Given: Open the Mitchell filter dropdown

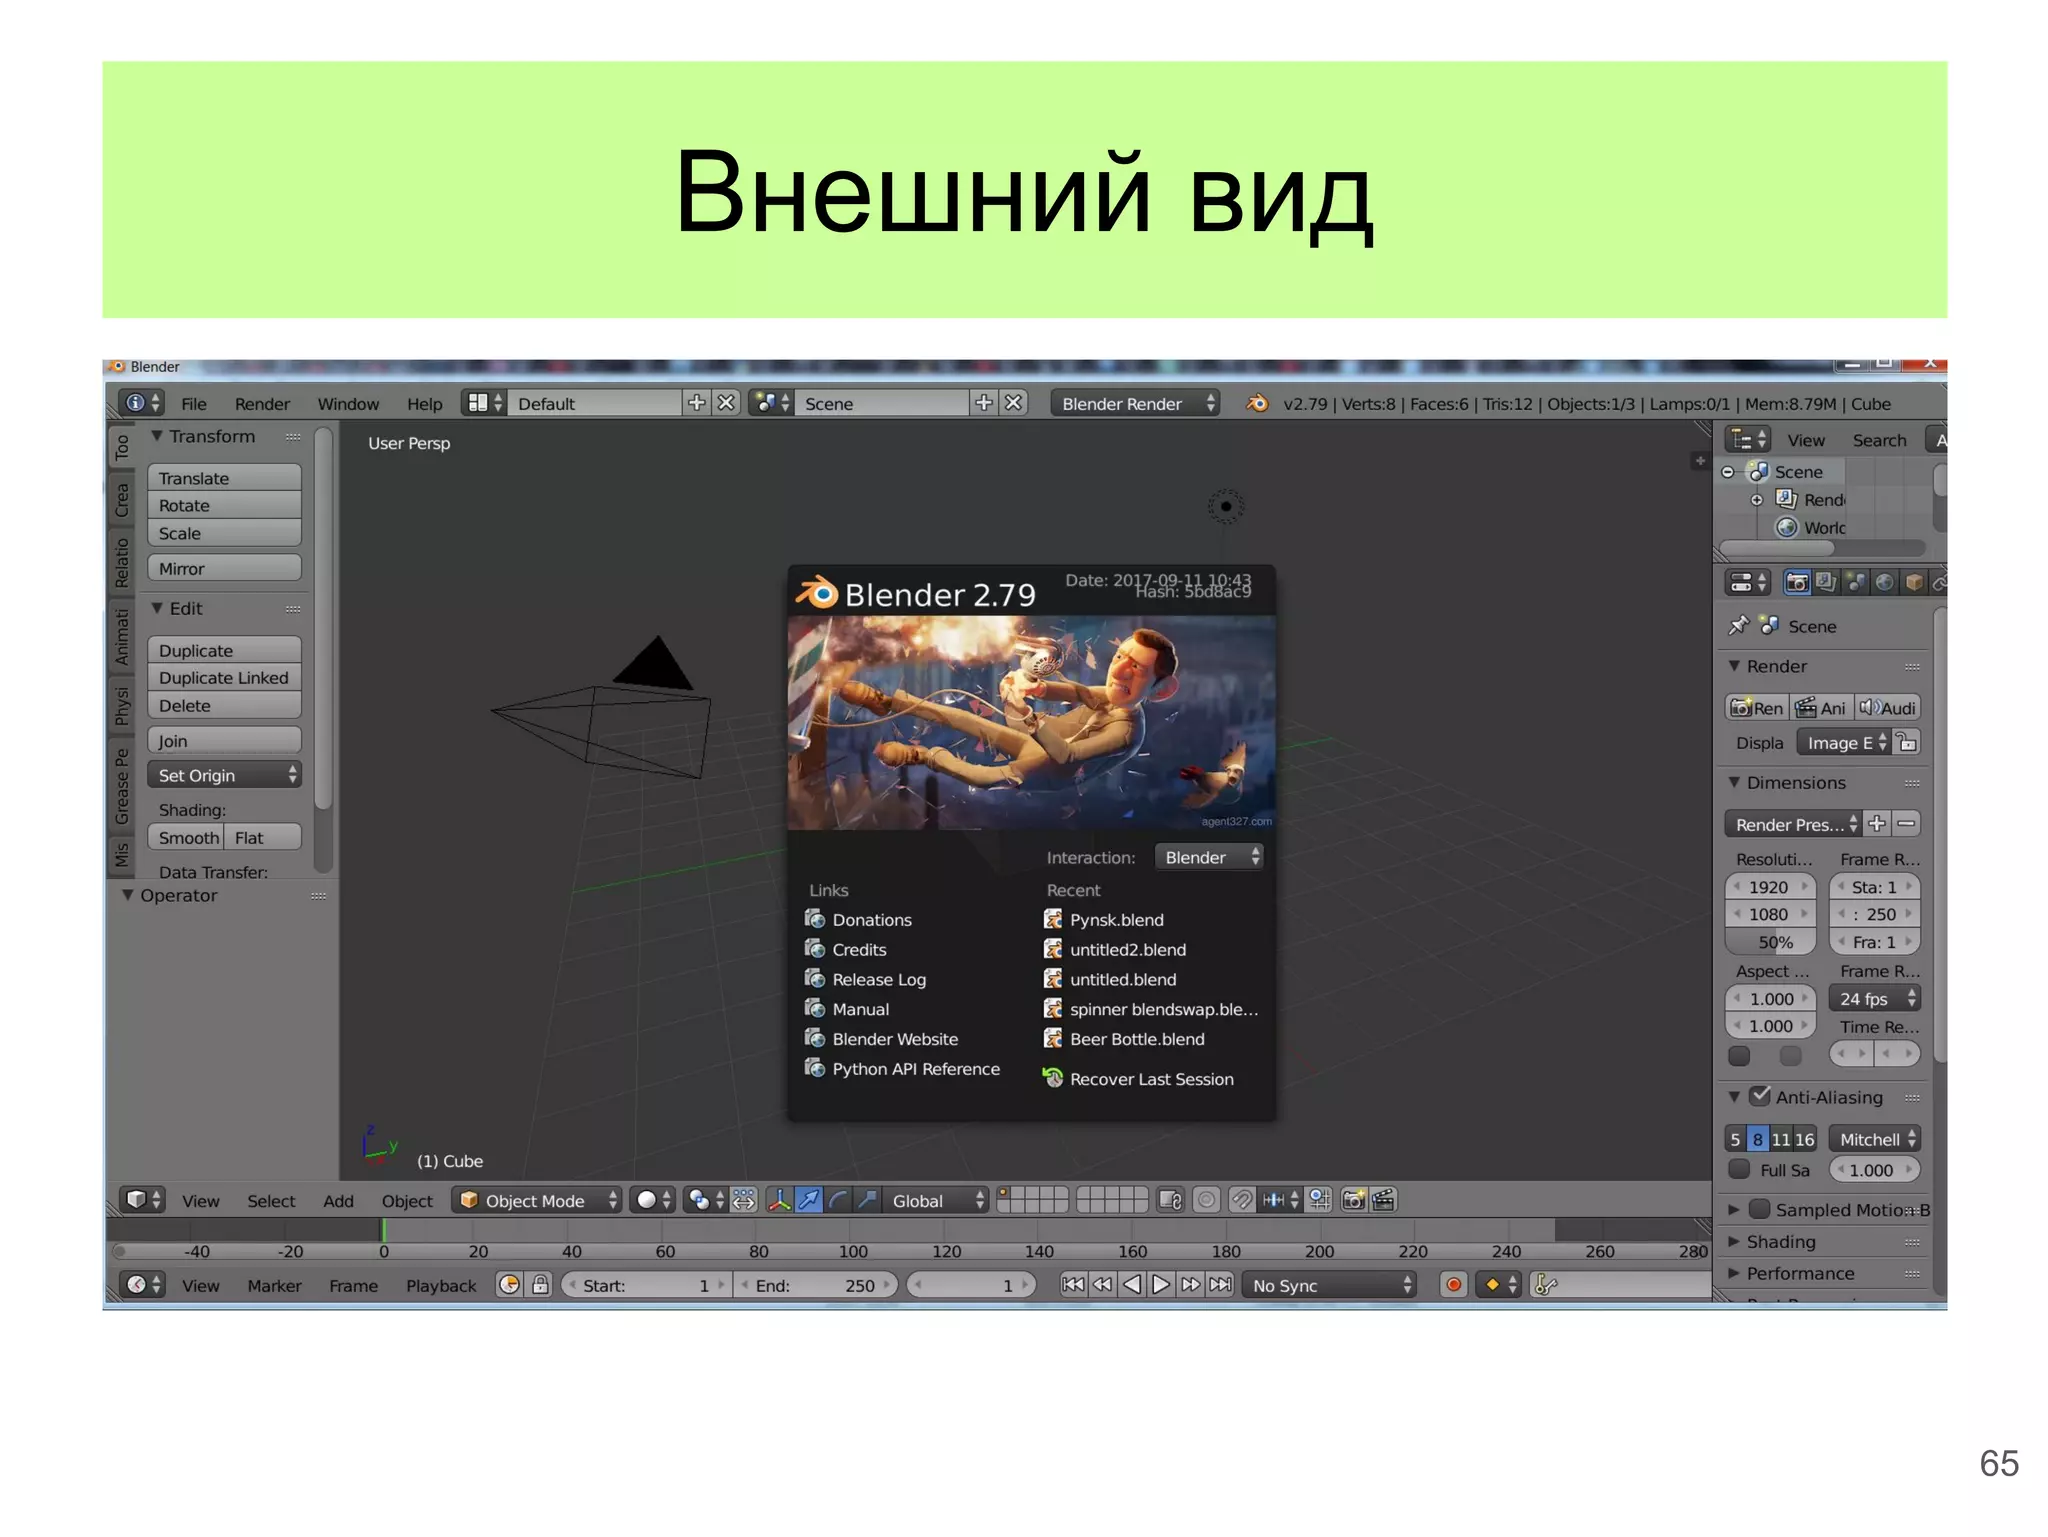Looking at the screenshot, I should tap(1875, 1139).
